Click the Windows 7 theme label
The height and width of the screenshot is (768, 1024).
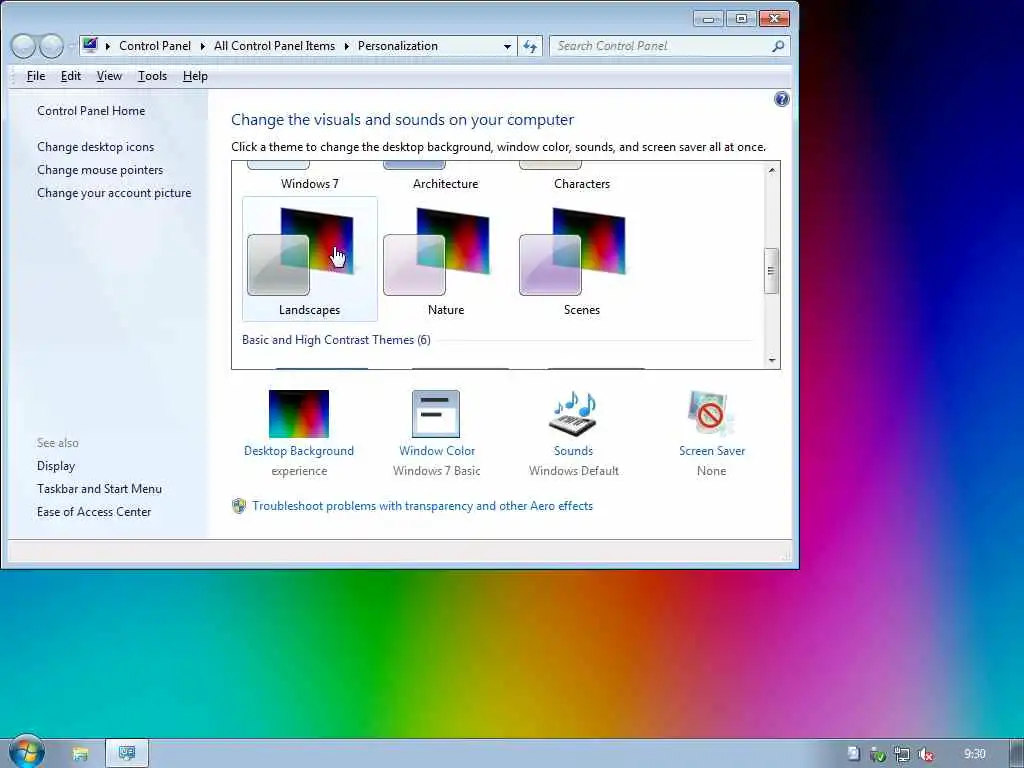pos(310,184)
